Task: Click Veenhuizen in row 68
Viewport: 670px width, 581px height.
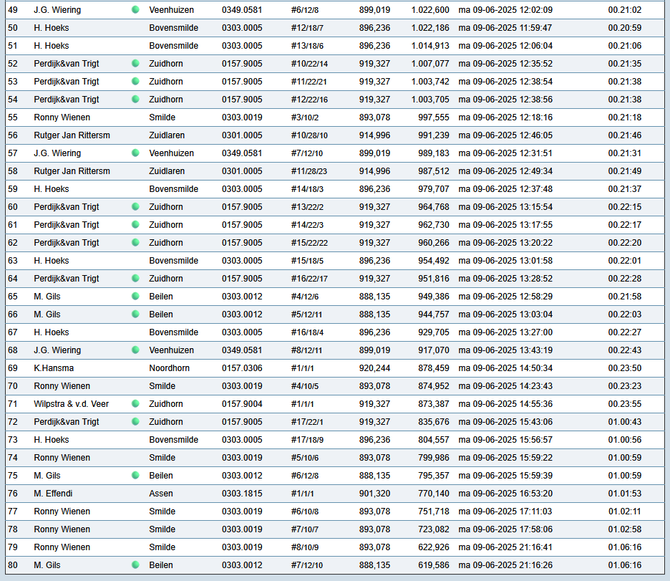Action: [171, 350]
